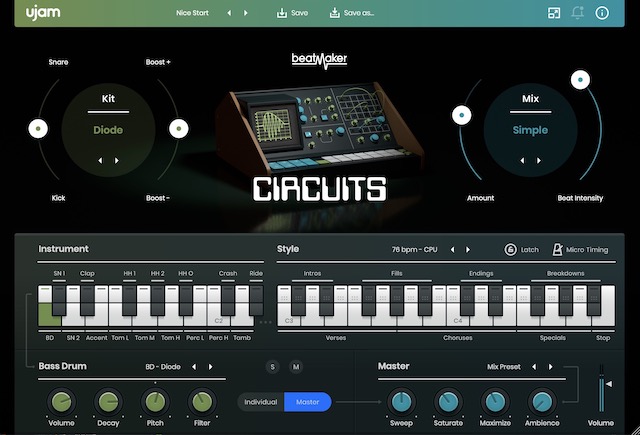Click the Micro Timing metronome icon
The height and width of the screenshot is (435, 640).
point(556,249)
